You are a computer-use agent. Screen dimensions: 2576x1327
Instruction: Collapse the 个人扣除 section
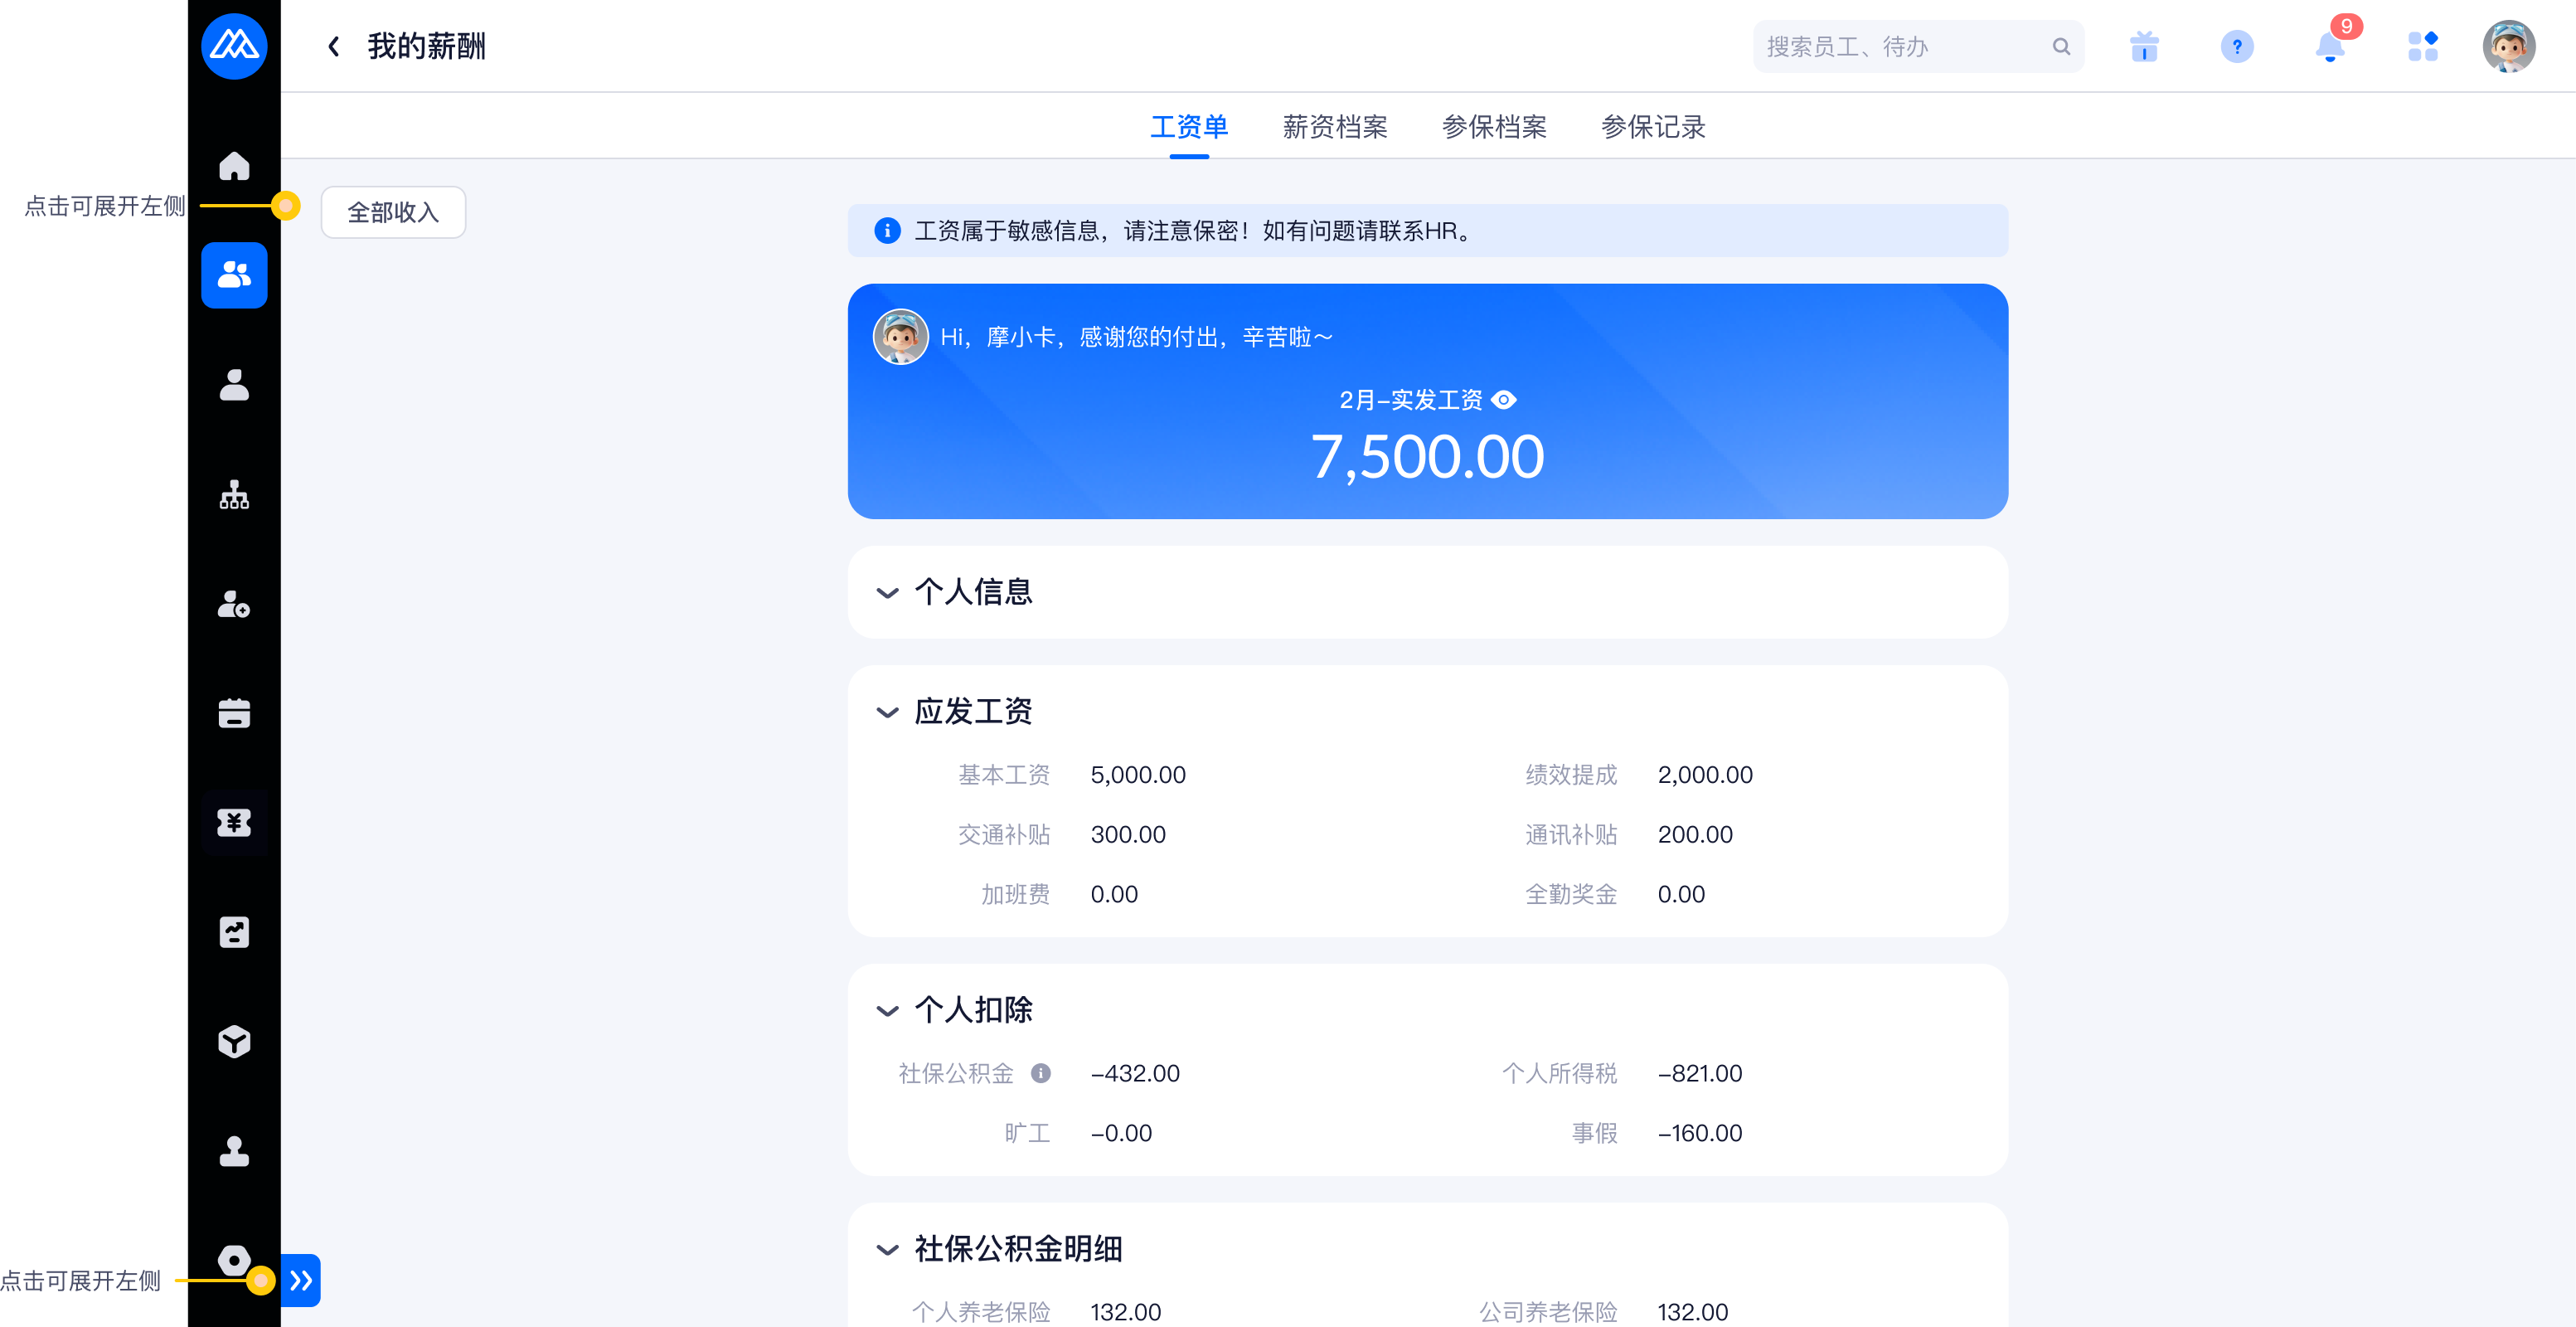(x=887, y=1010)
